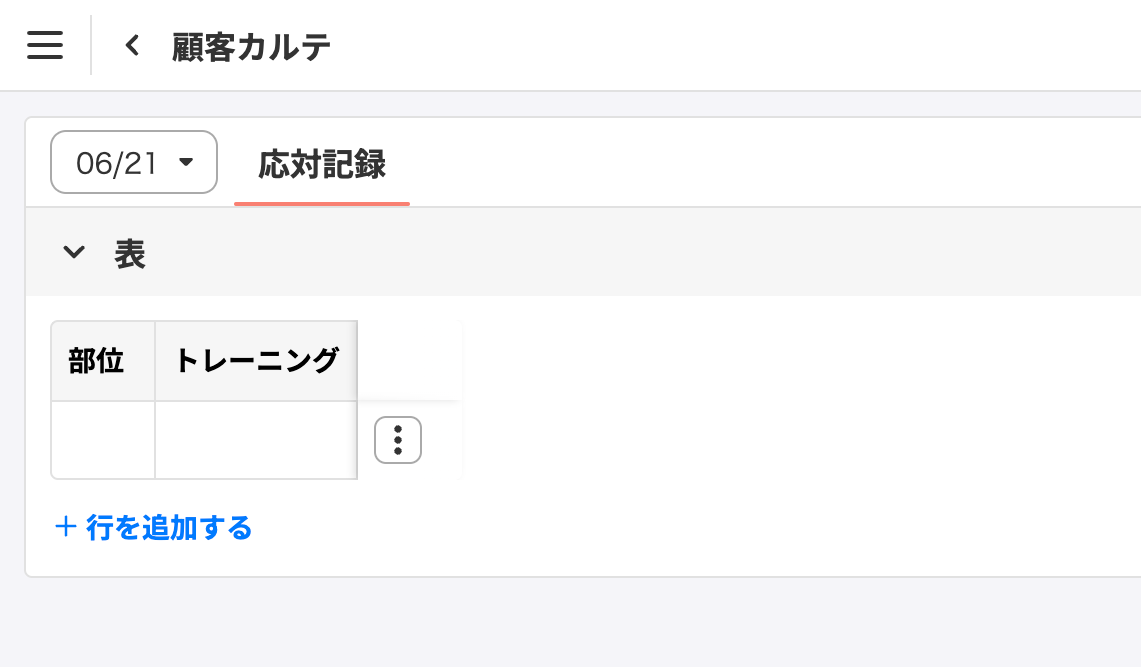Open the hamburger navigation menu
1141x667 pixels.
[x=45, y=45]
